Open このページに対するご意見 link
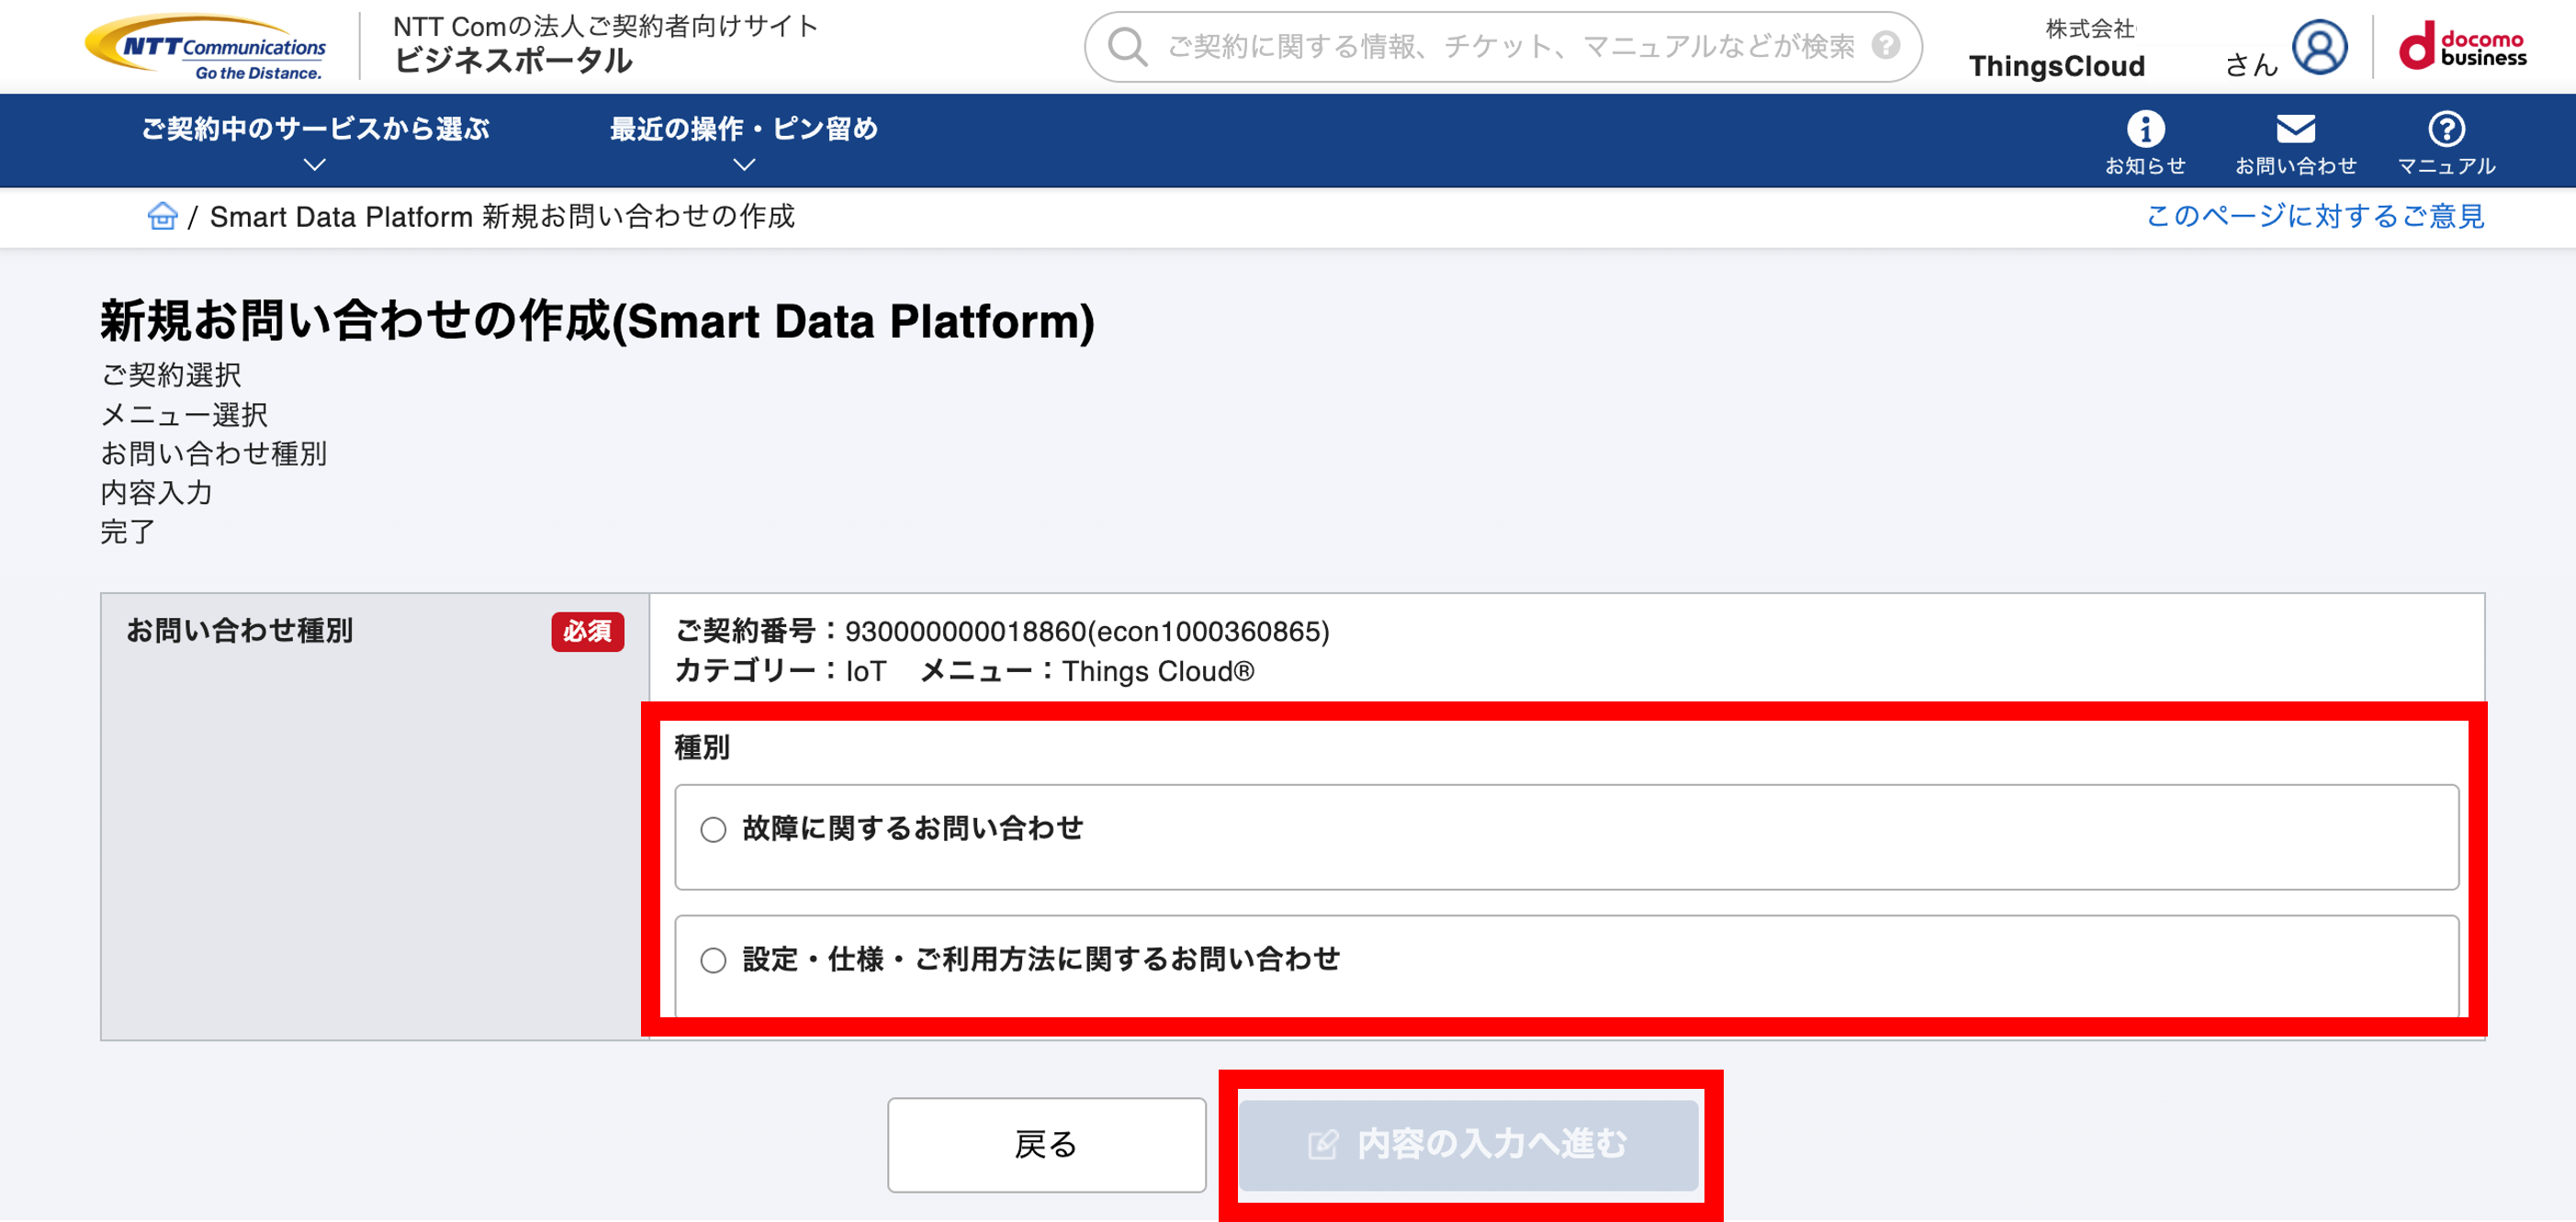2576x1222 pixels. click(2315, 216)
